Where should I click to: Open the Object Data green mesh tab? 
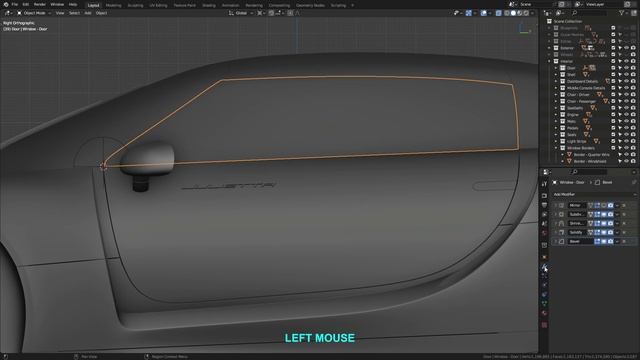(544, 304)
